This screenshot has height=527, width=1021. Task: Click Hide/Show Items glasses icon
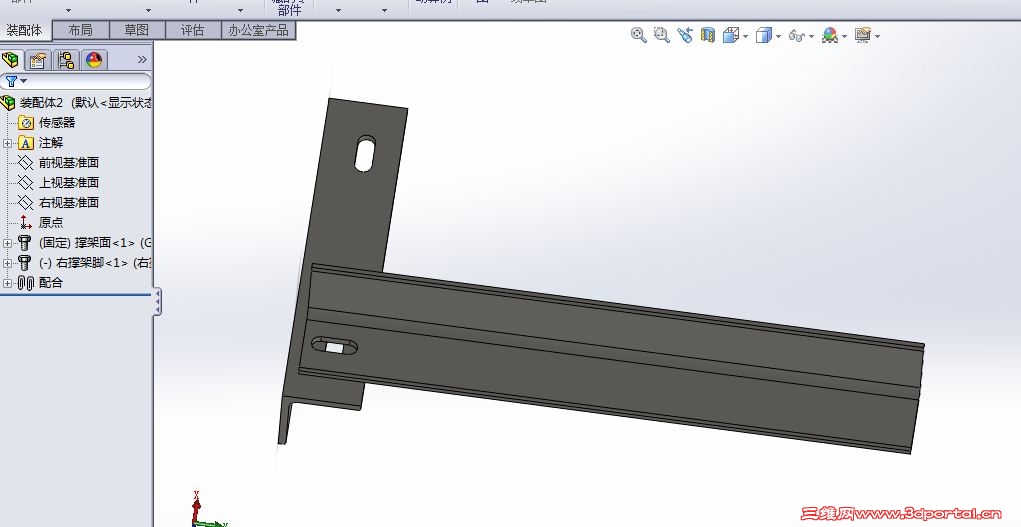click(x=796, y=35)
